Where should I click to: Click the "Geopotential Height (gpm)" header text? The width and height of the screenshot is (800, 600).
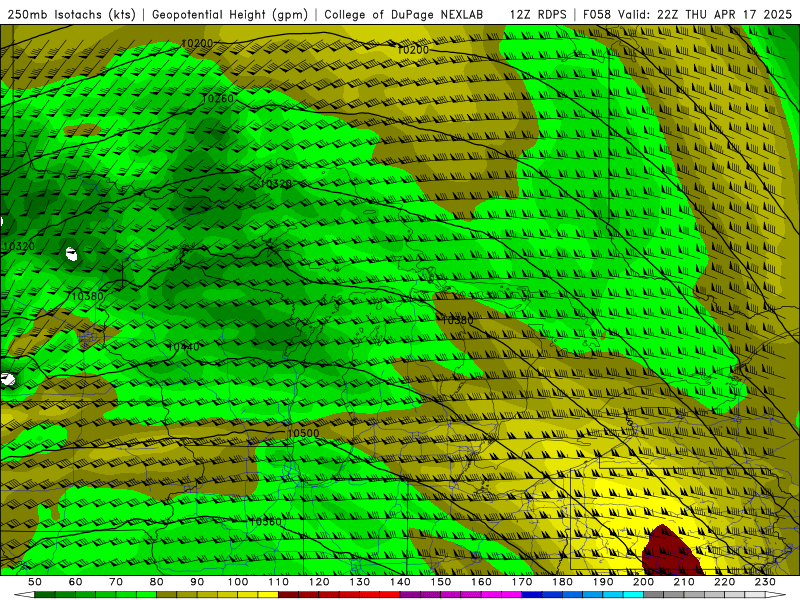tap(230, 14)
